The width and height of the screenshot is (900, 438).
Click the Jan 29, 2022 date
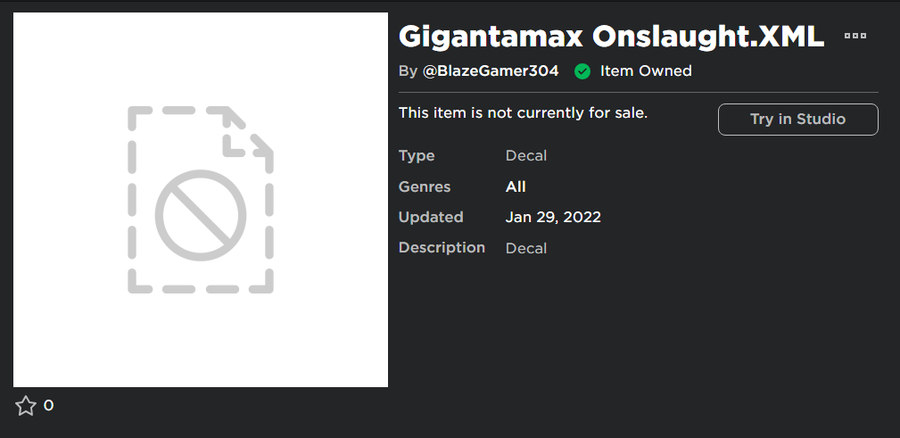pyautogui.click(x=553, y=217)
